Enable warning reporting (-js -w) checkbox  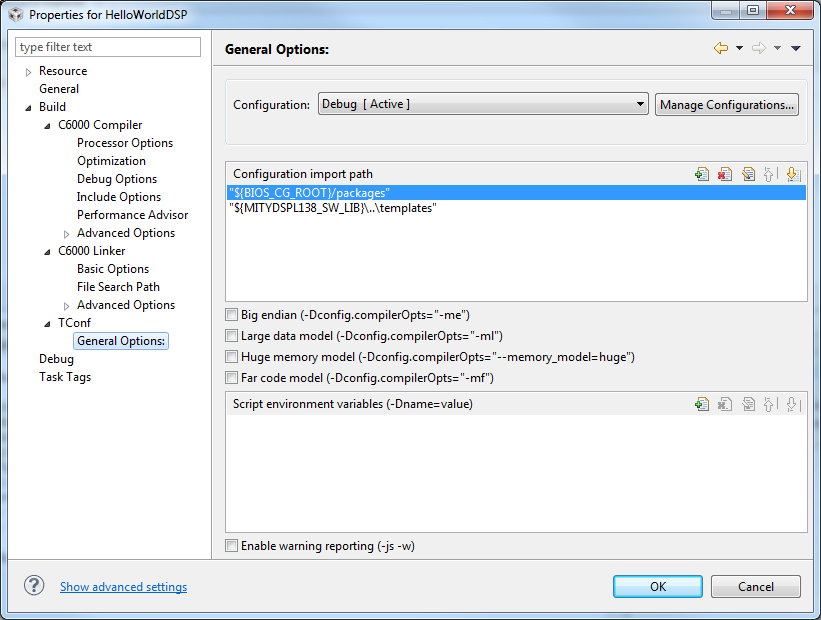[231, 546]
